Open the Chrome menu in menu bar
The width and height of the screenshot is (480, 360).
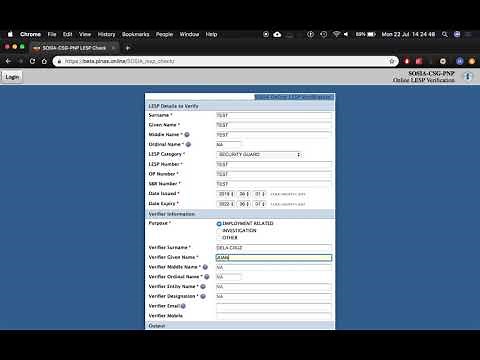pos(30,34)
